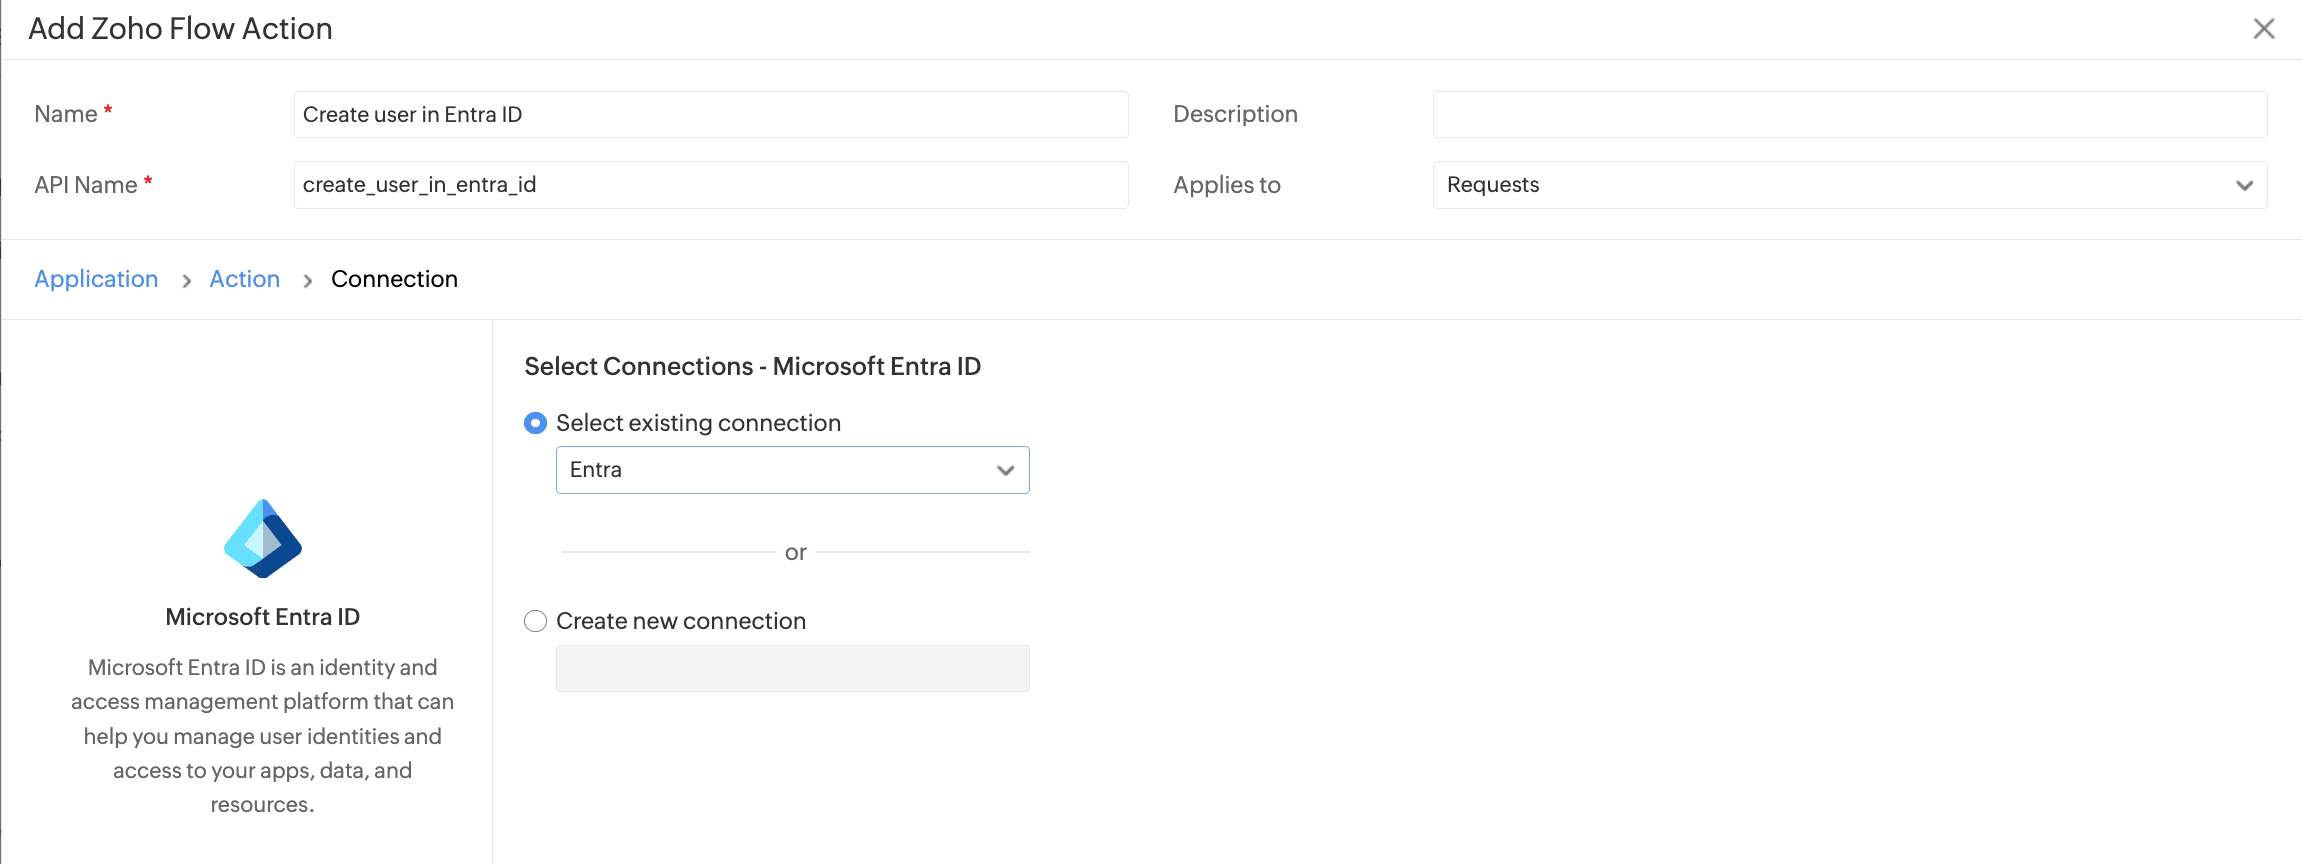The height and width of the screenshot is (864, 2302).
Task: Click the Microsoft Entra ID title text
Action: (262, 617)
